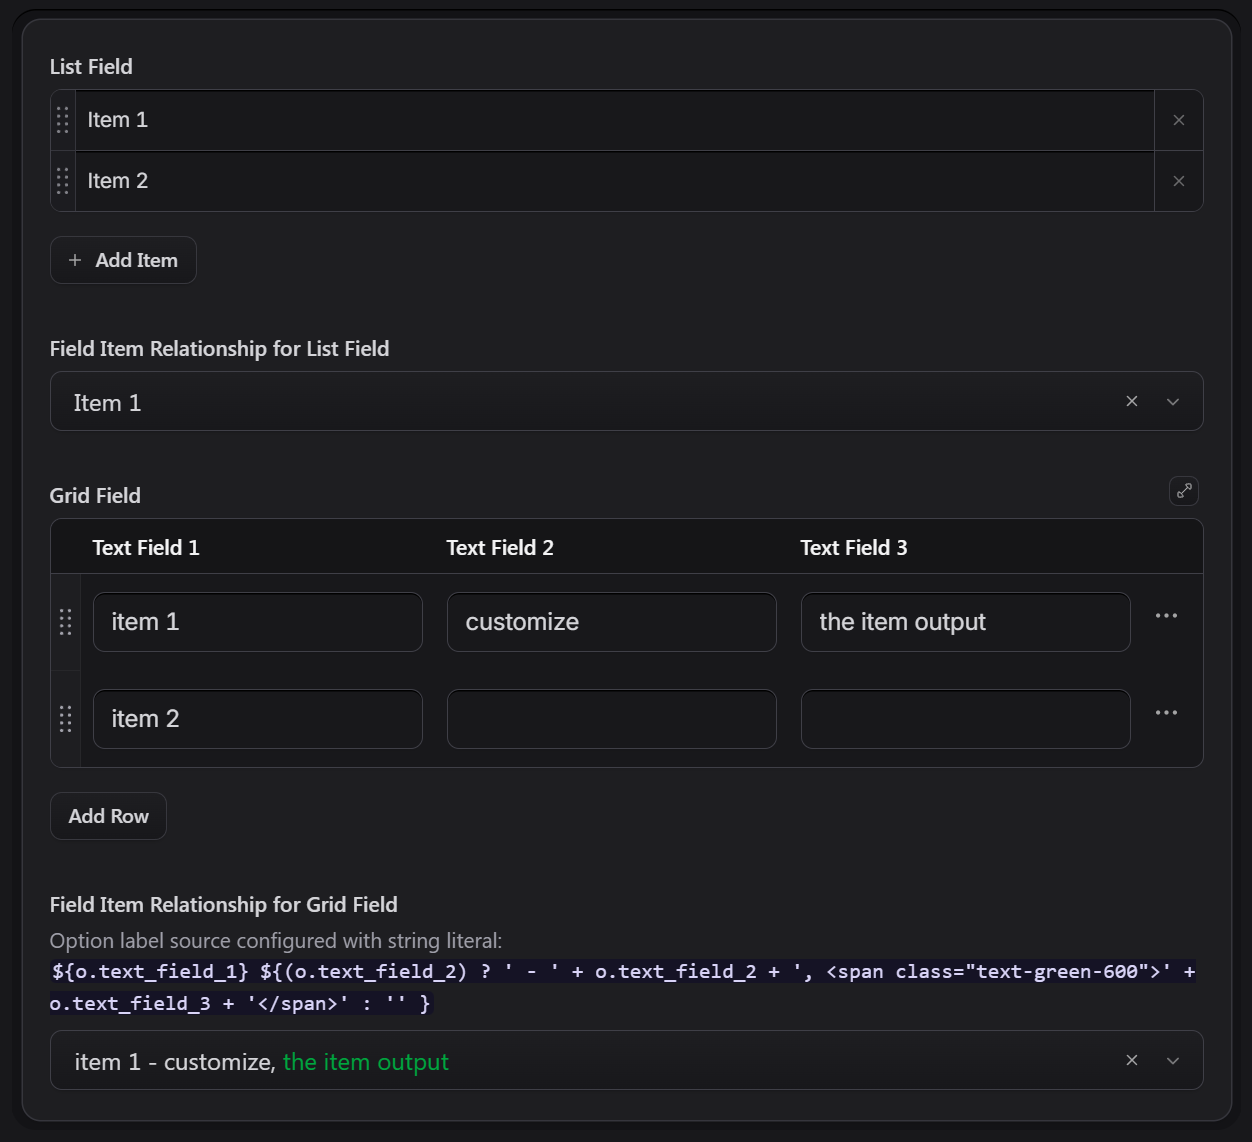Clear the List Field relationship selection
The height and width of the screenshot is (1142, 1252).
[x=1132, y=401]
